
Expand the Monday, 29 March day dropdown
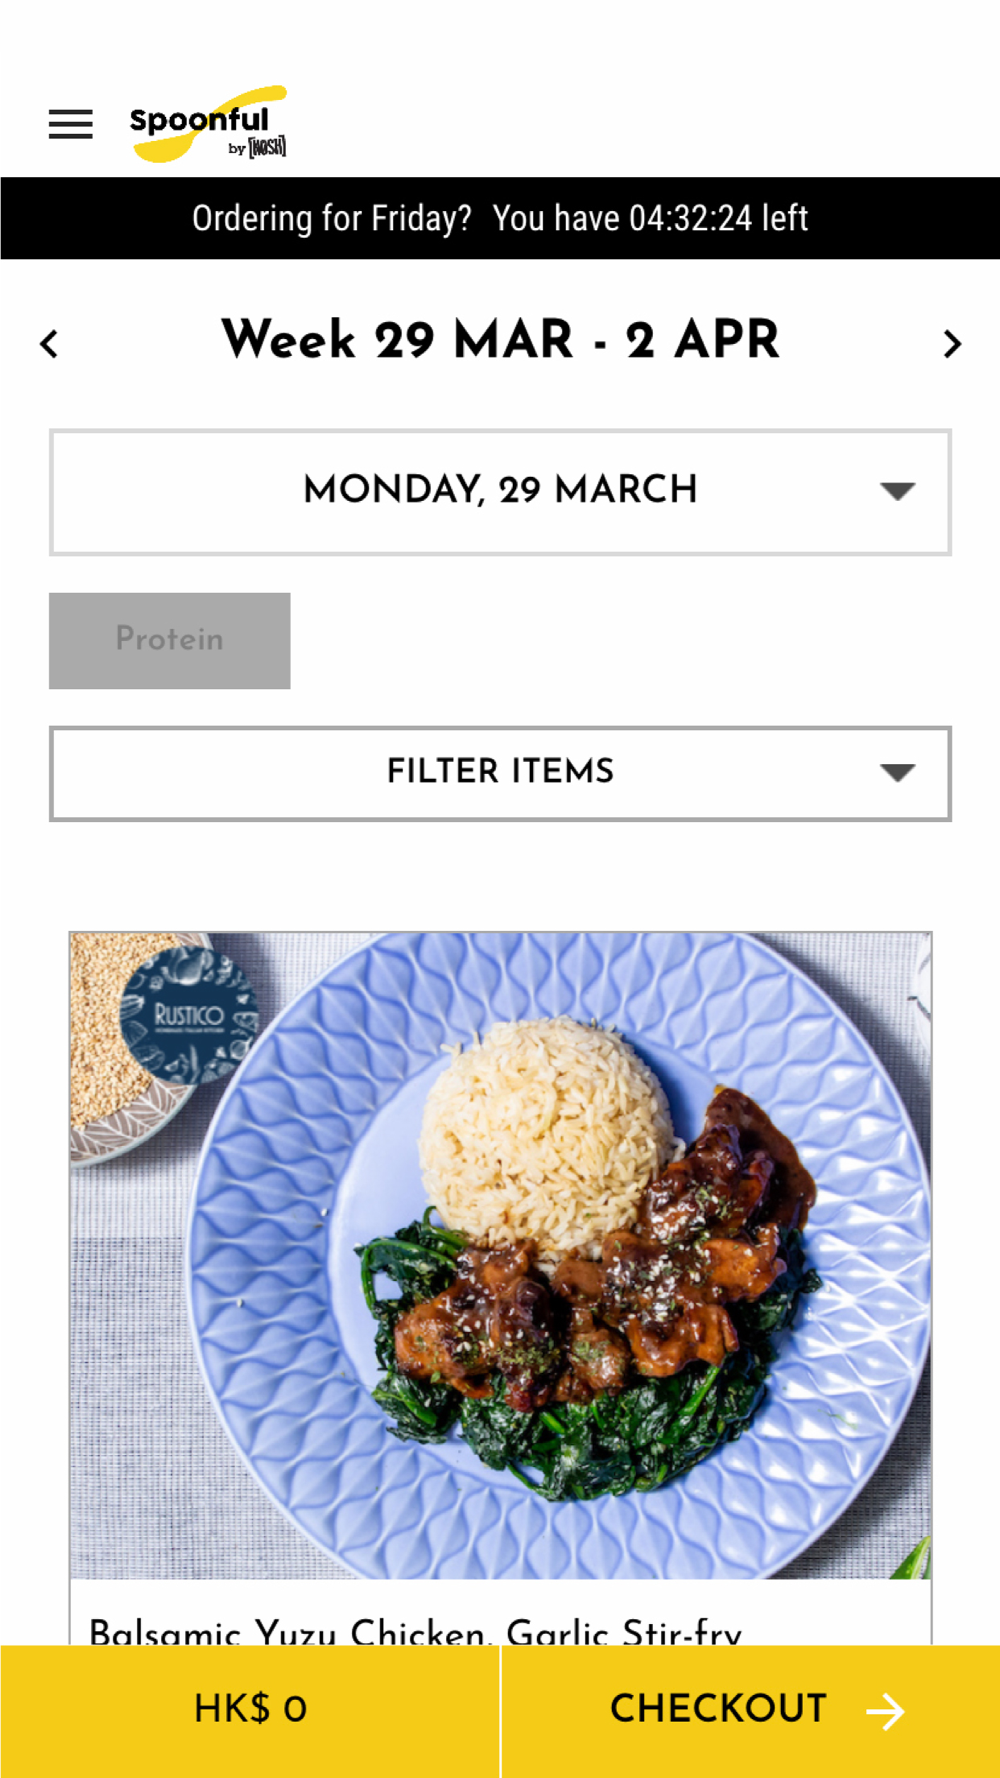point(500,492)
